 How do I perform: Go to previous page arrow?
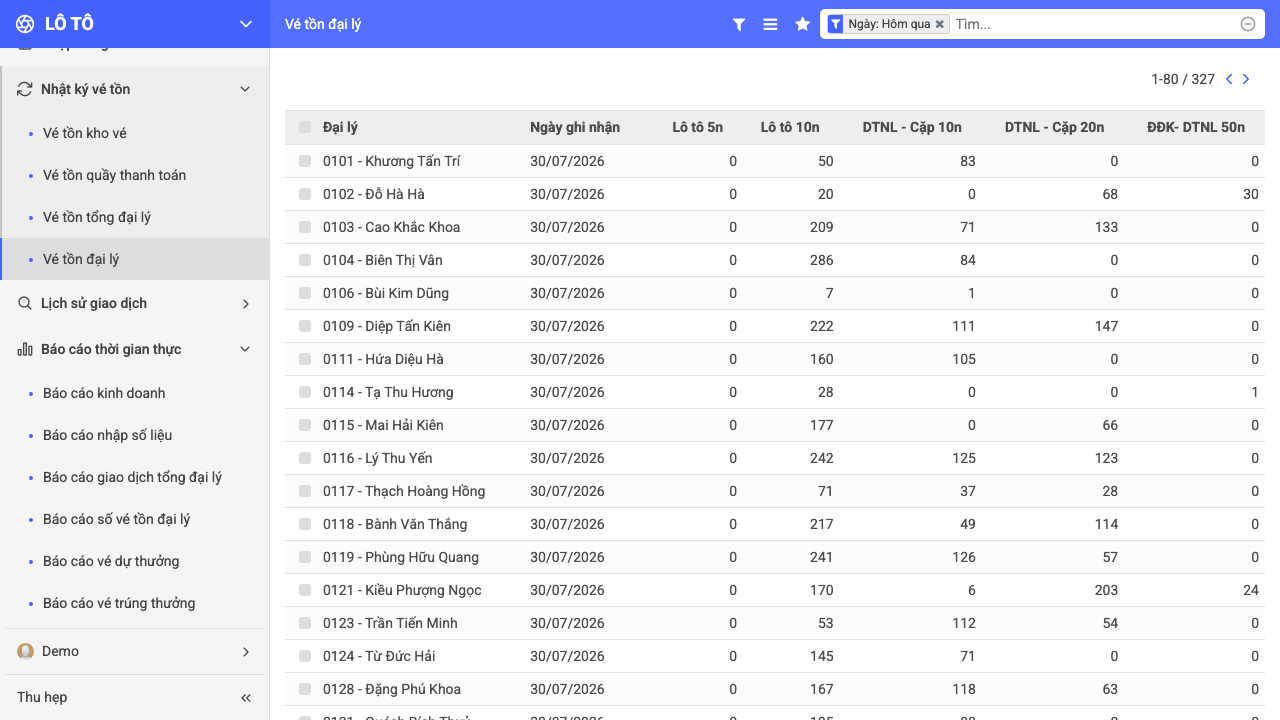[1229, 79]
